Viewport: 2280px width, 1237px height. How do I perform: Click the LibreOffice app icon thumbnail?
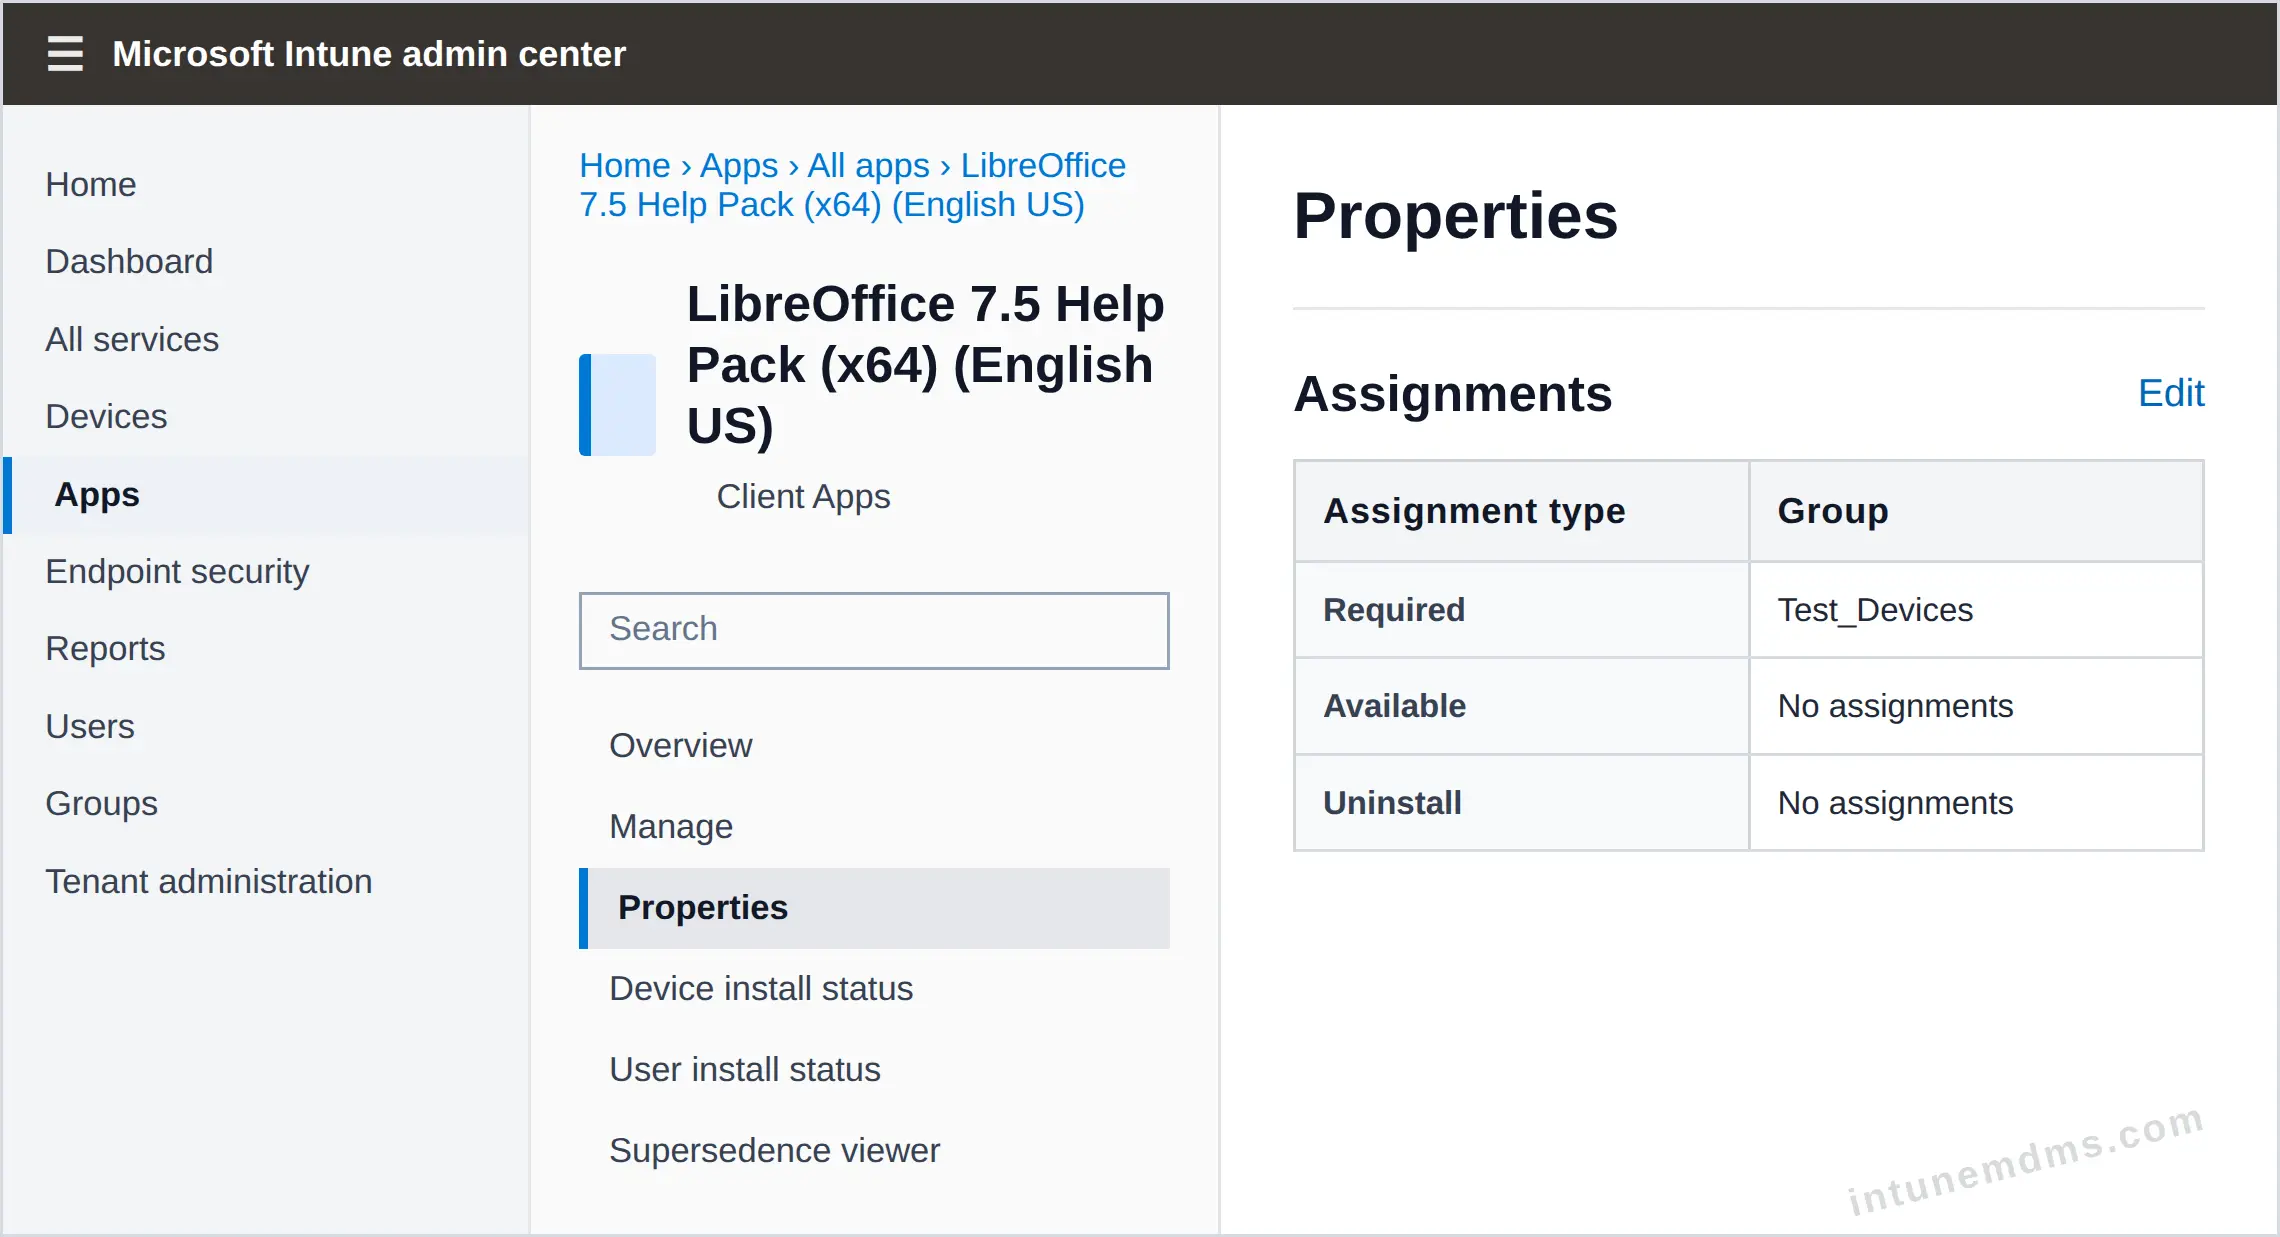coord(618,404)
